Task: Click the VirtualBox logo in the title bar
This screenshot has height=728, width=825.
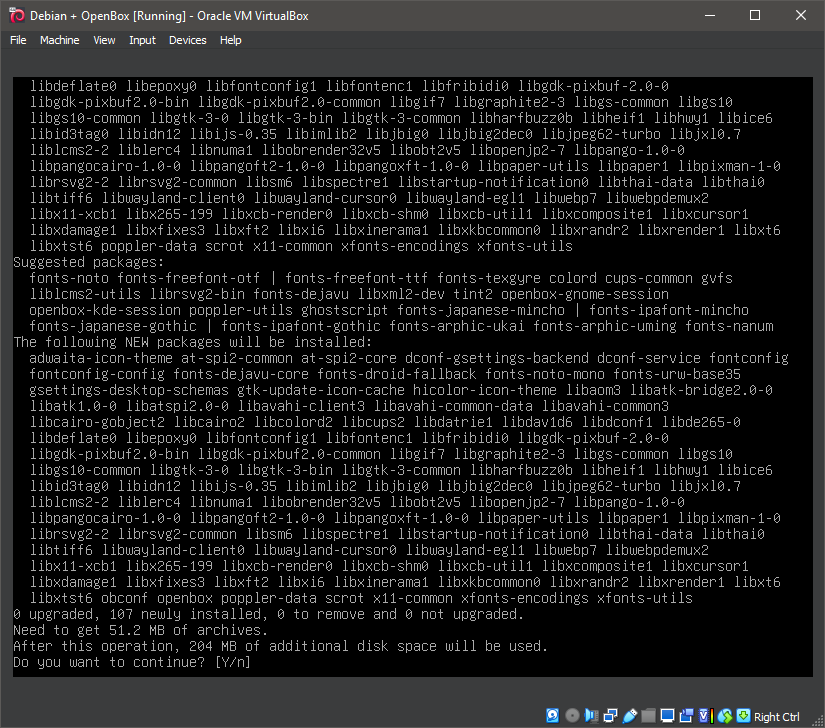Action: pyautogui.click(x=14, y=15)
